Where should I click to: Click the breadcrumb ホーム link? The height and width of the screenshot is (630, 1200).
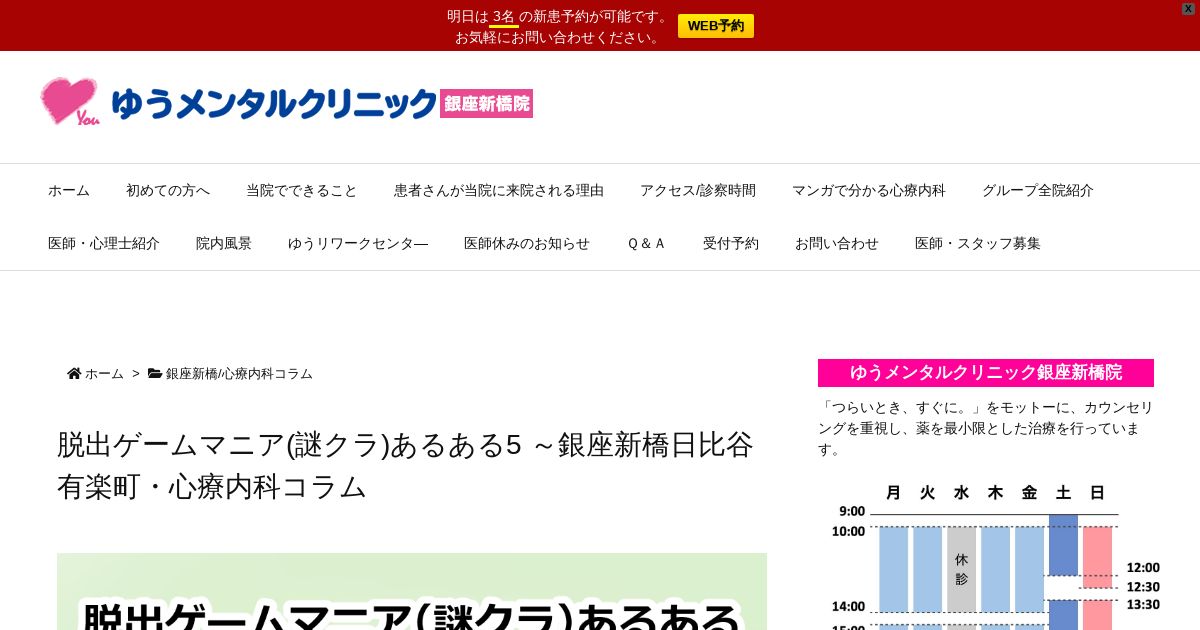[x=104, y=373]
